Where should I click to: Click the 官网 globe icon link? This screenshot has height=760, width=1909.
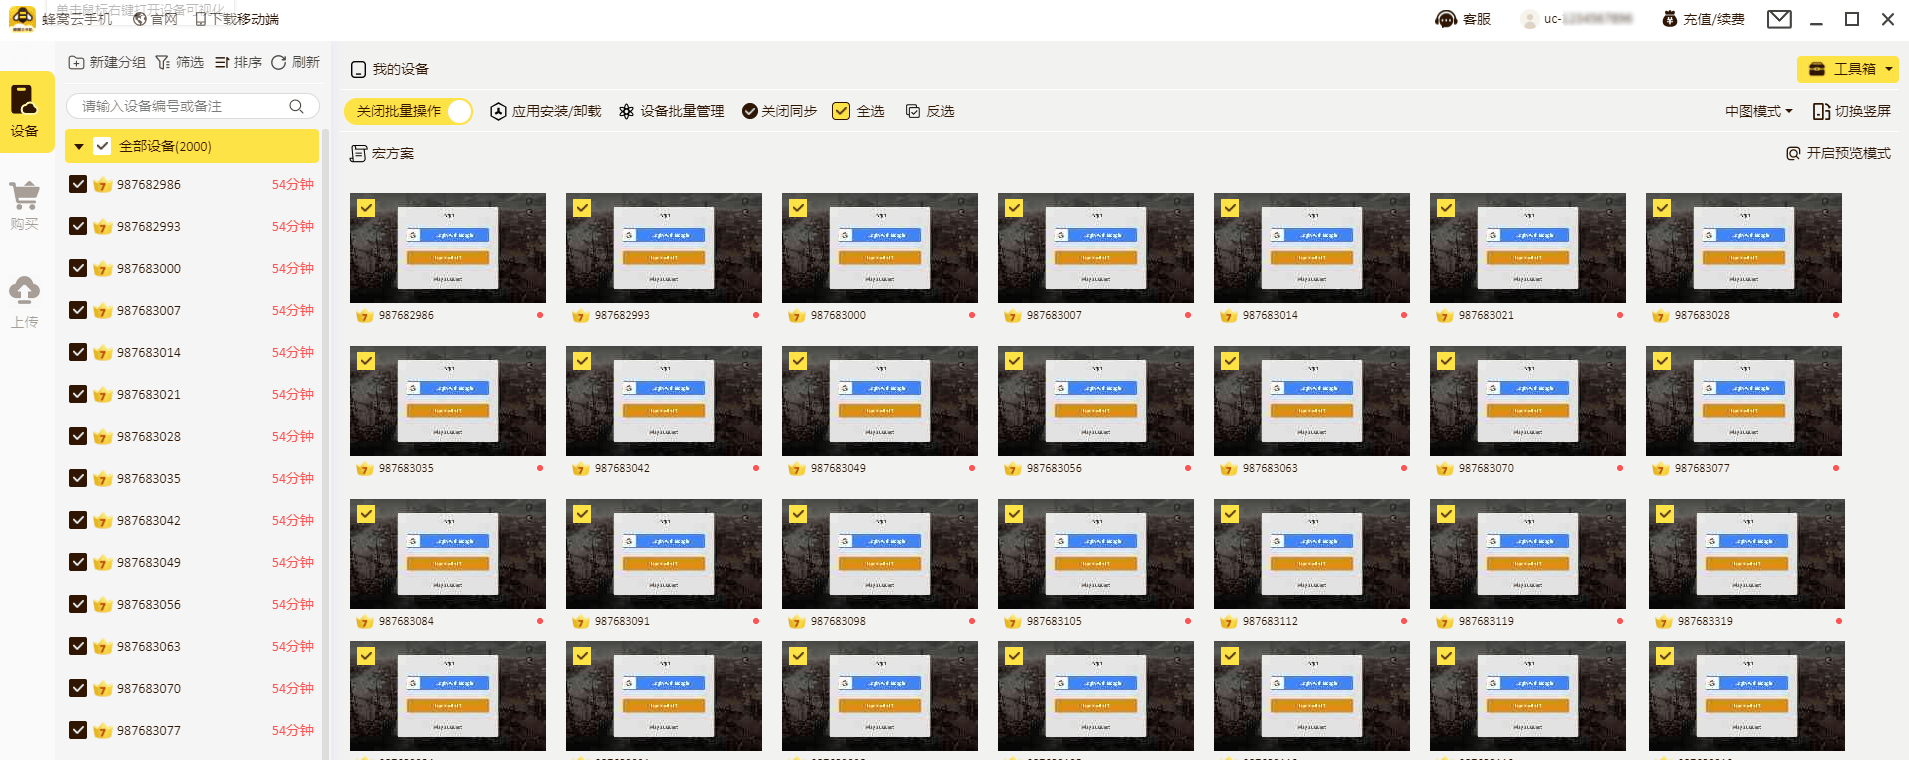(x=155, y=19)
